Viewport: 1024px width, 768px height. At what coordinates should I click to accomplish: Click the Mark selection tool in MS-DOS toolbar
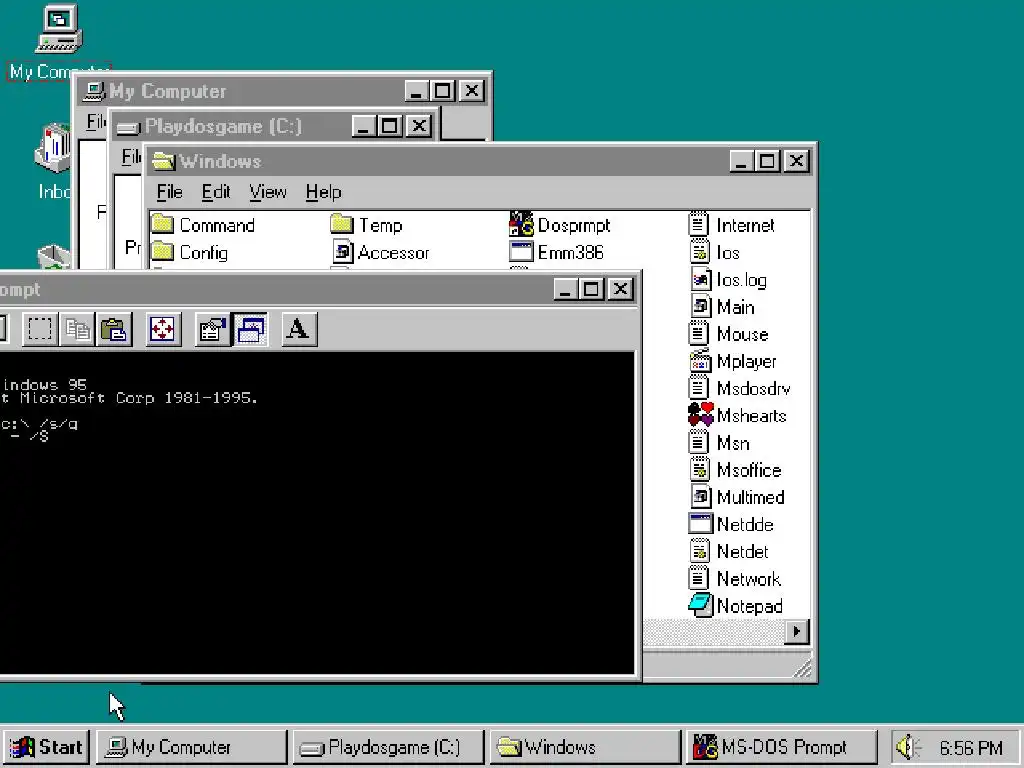pos(40,329)
